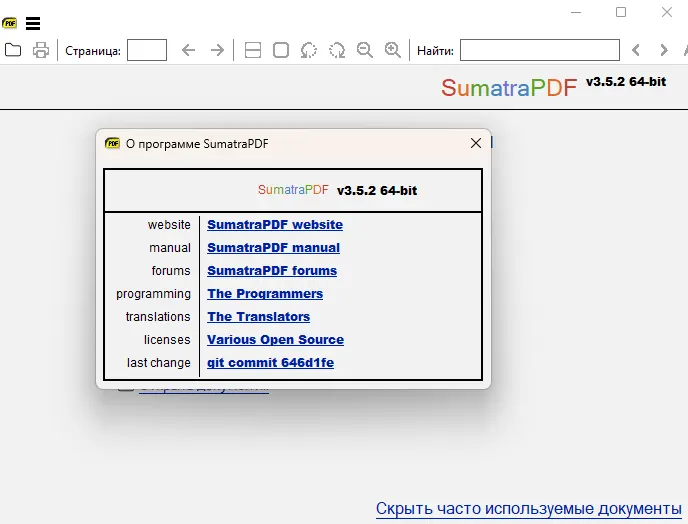Go to previous page arrow
Viewport: 688px width, 524px height.
point(188,50)
